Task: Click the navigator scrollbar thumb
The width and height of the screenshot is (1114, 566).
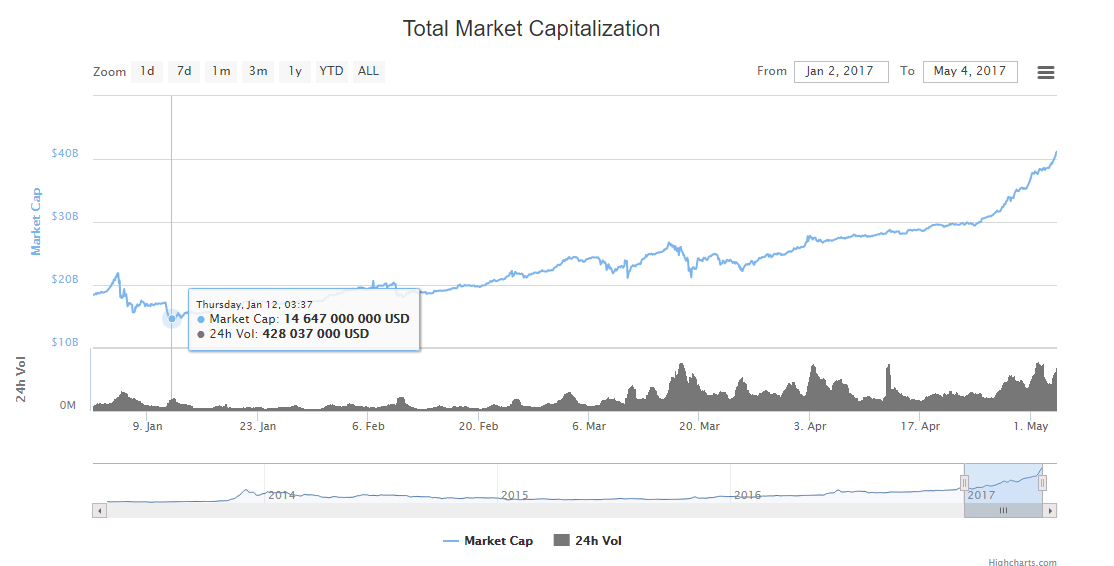Action: pyautogui.click(x=1003, y=510)
